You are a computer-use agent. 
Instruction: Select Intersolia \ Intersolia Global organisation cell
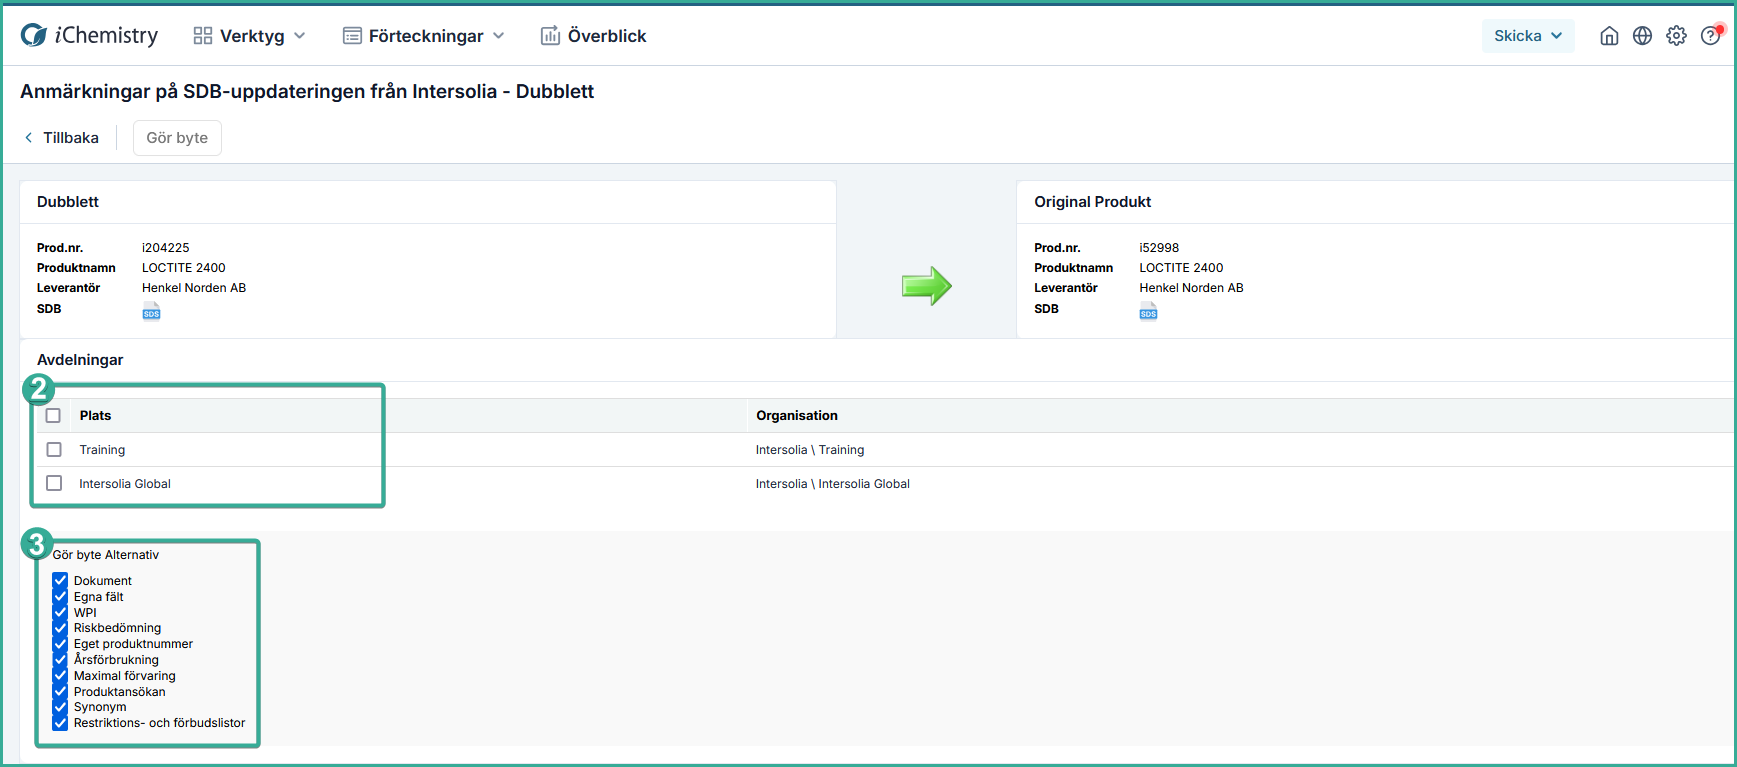833,484
